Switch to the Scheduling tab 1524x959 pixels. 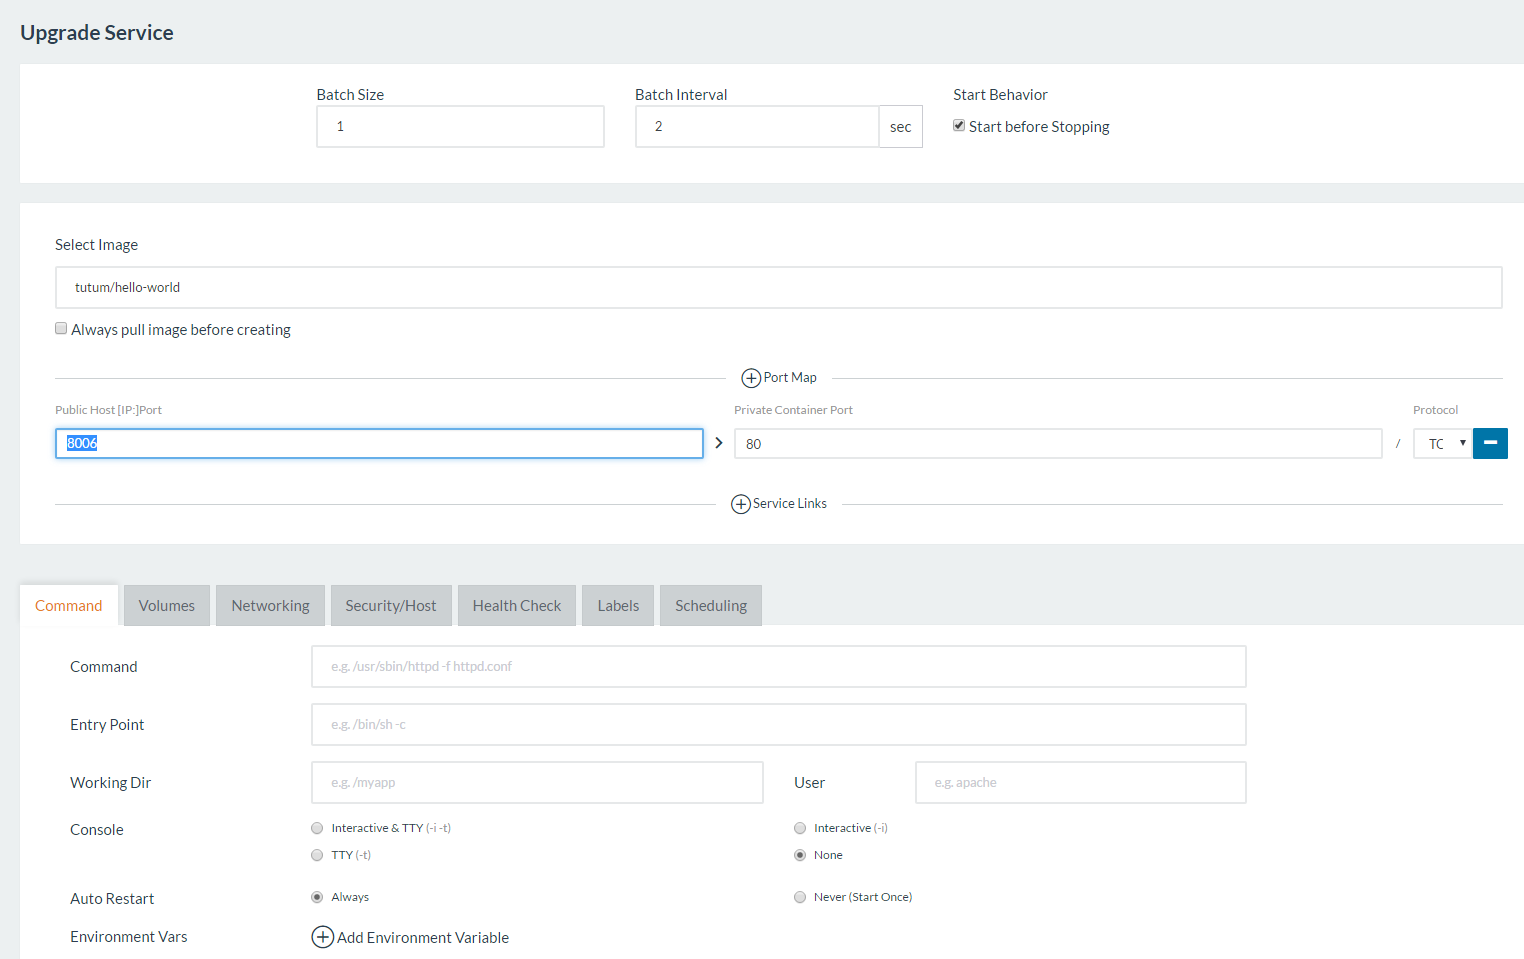tap(711, 606)
